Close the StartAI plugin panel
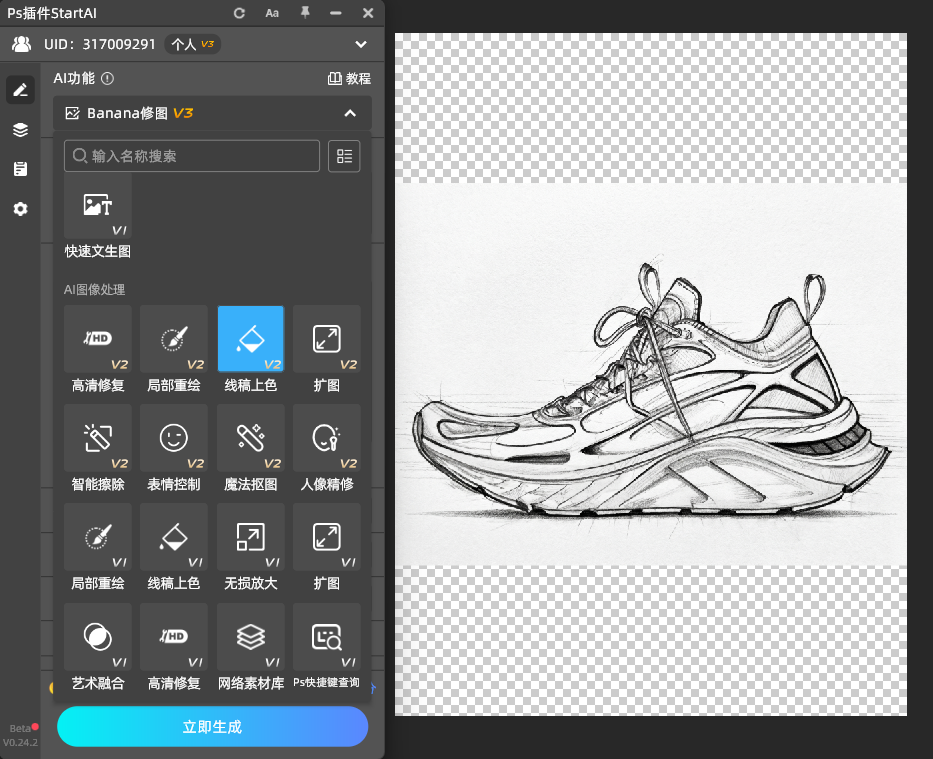This screenshot has width=933, height=759. [368, 13]
